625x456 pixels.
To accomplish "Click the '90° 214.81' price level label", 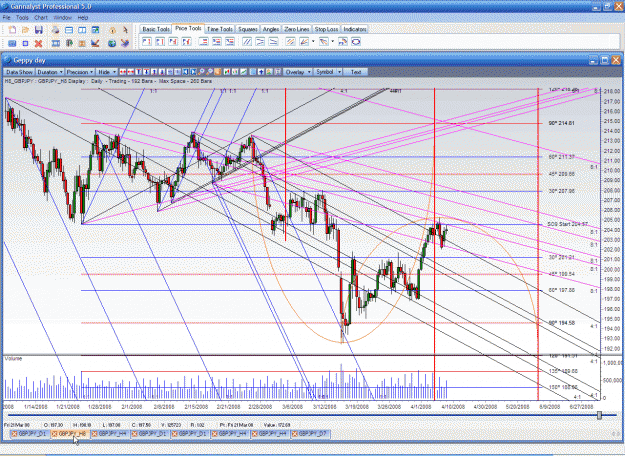I will pyautogui.click(x=561, y=123).
